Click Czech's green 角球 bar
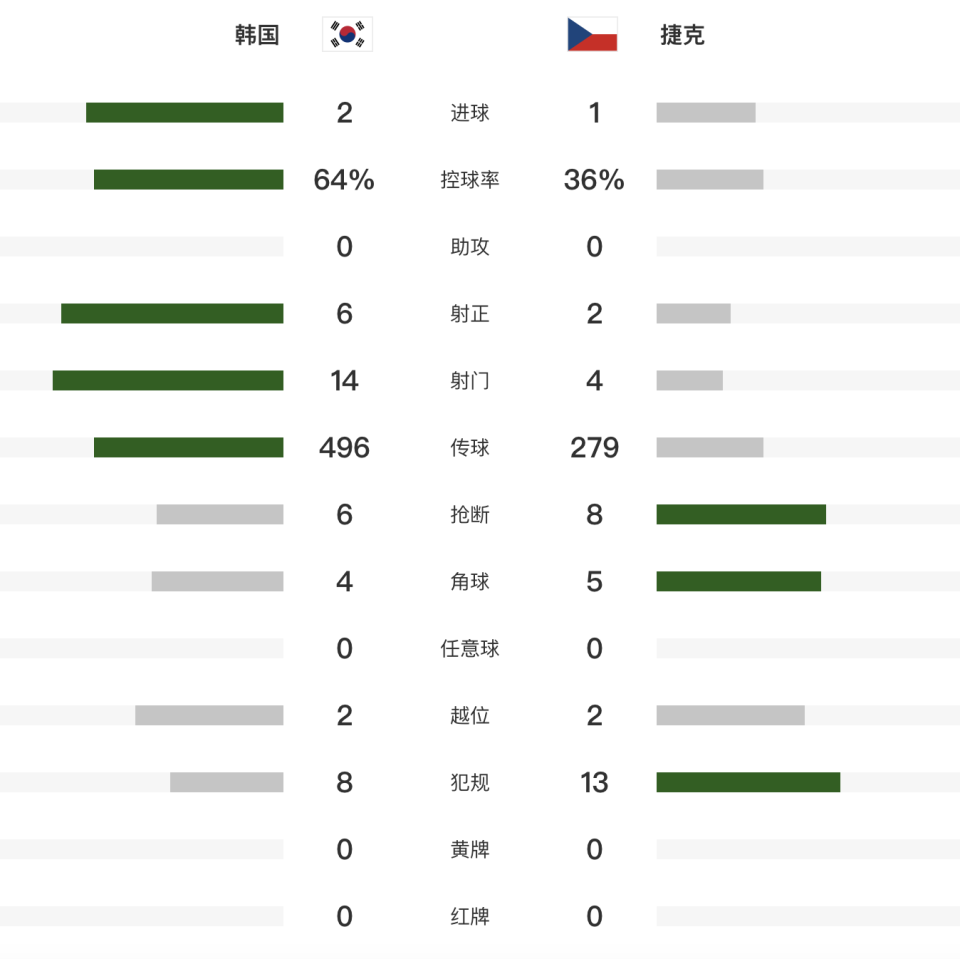The height and width of the screenshot is (959, 960). tap(738, 581)
